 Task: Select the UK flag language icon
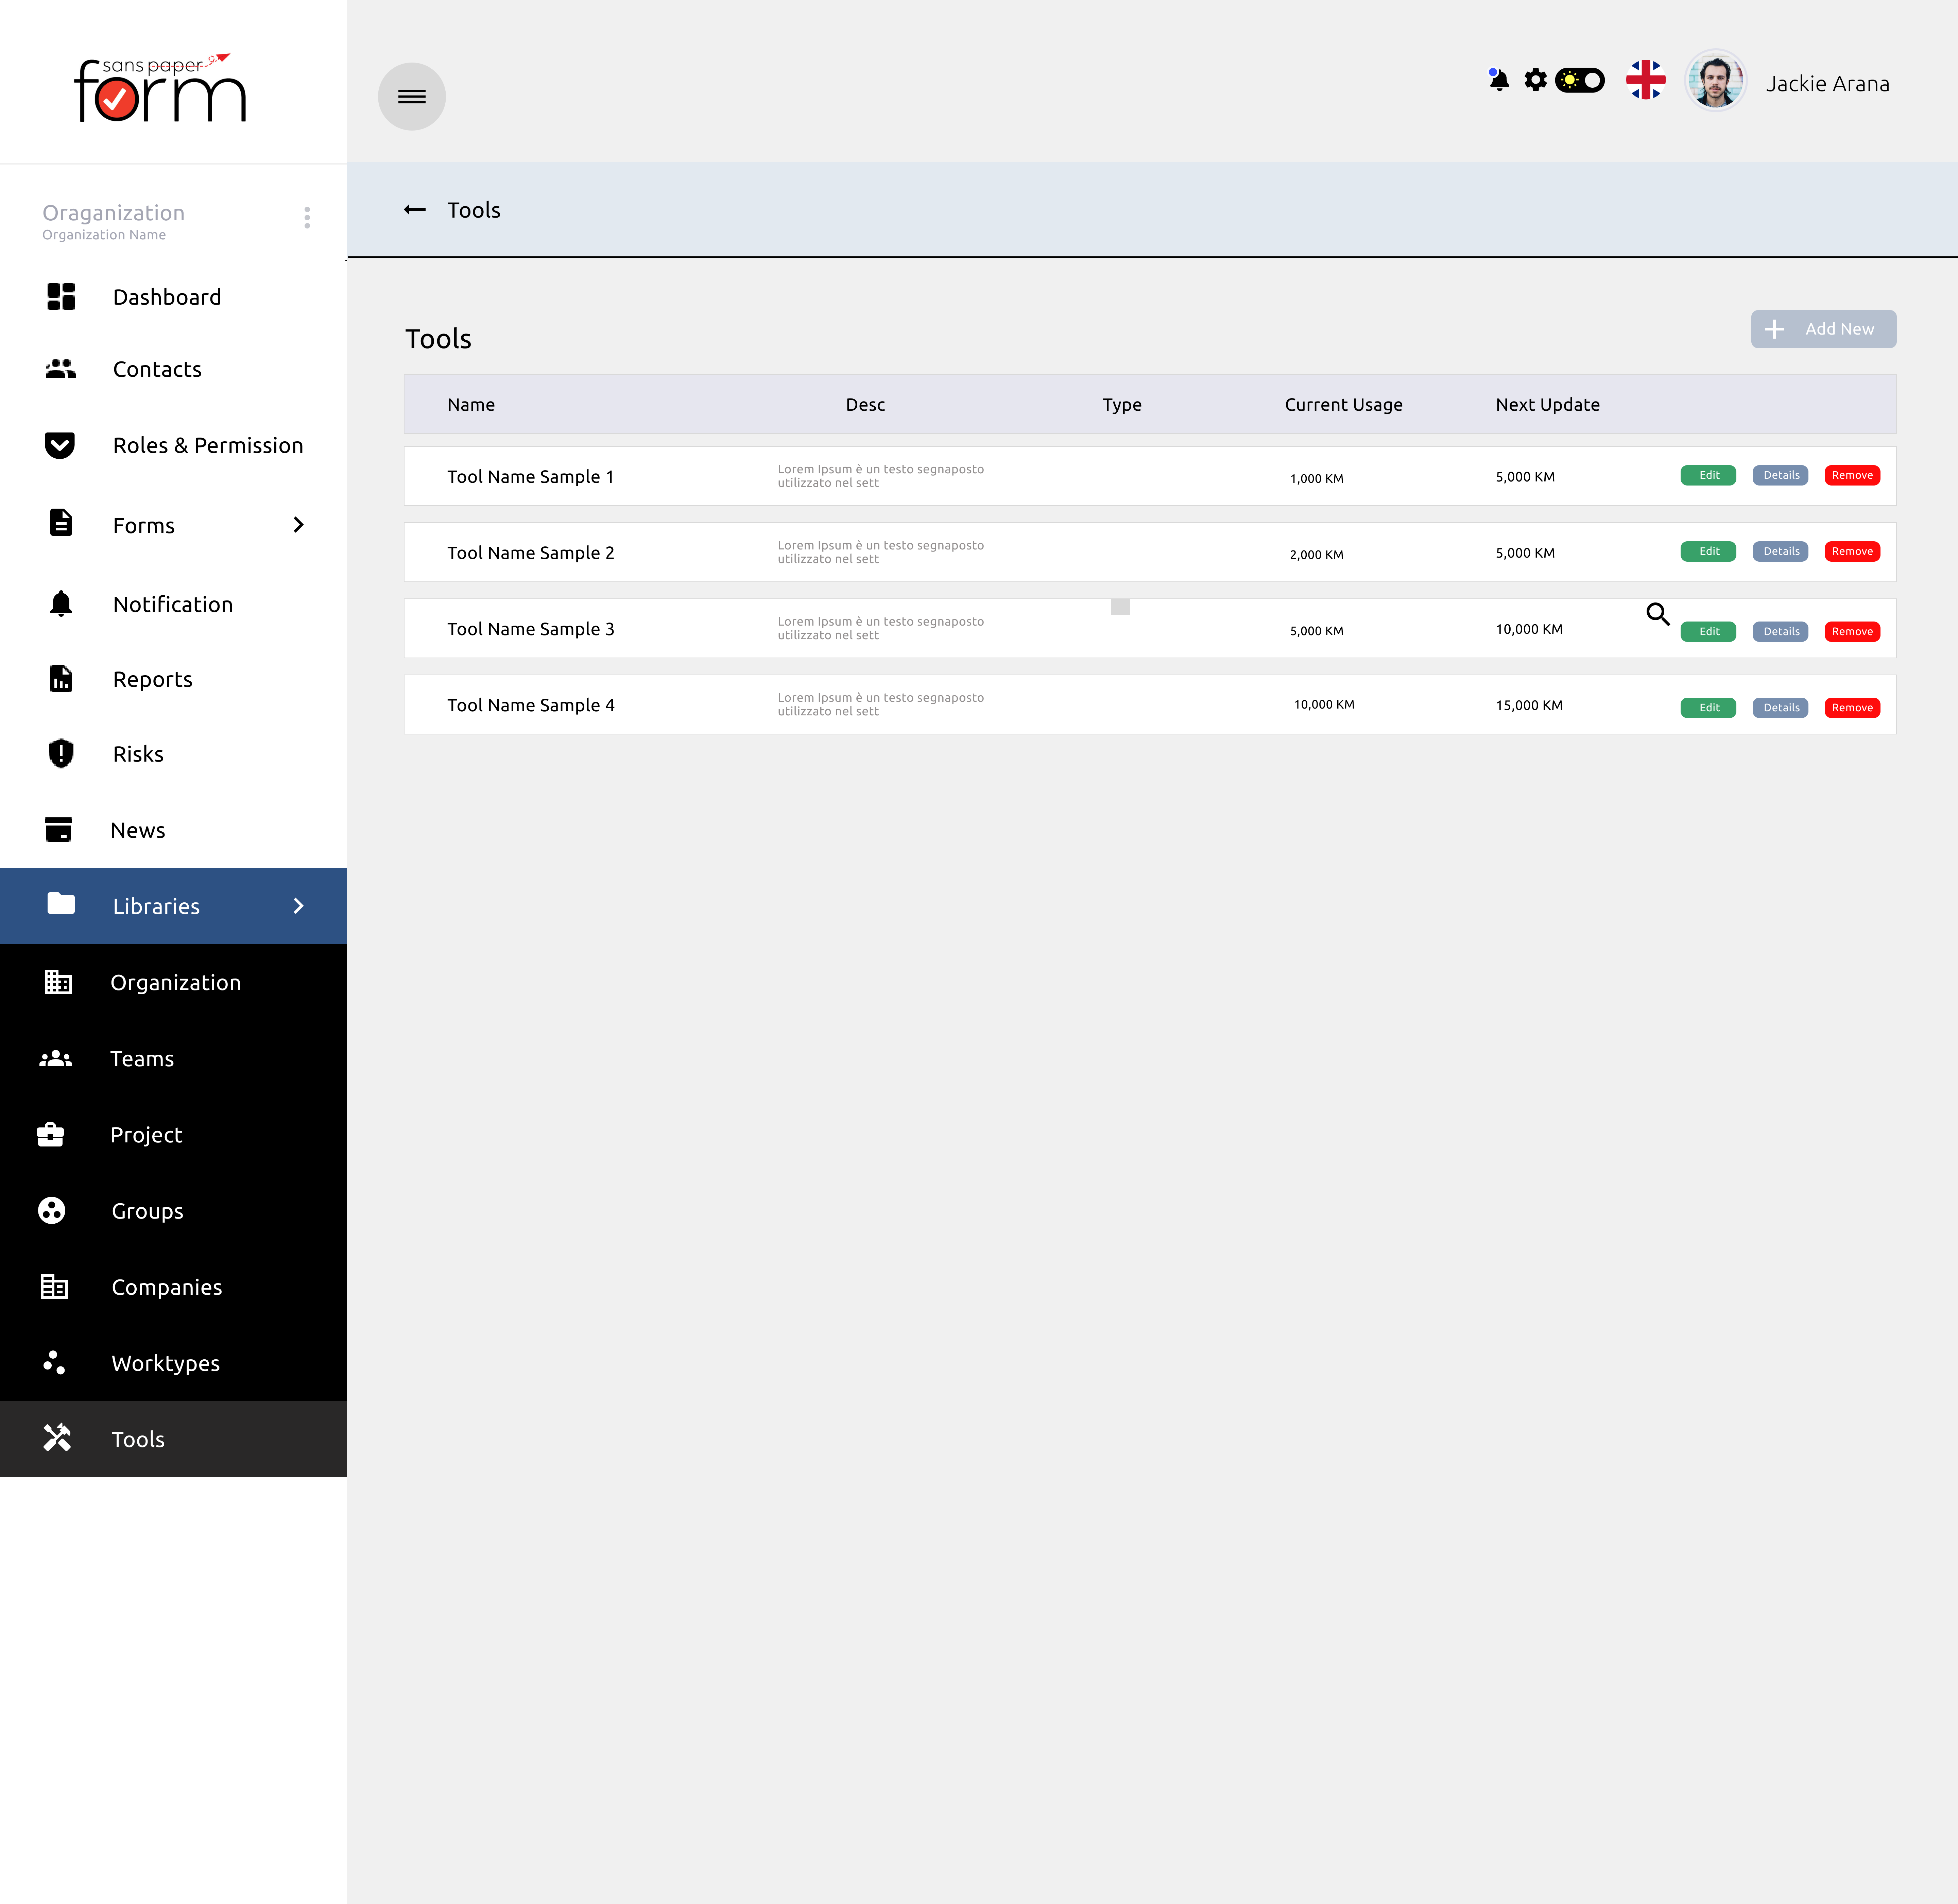point(1645,80)
